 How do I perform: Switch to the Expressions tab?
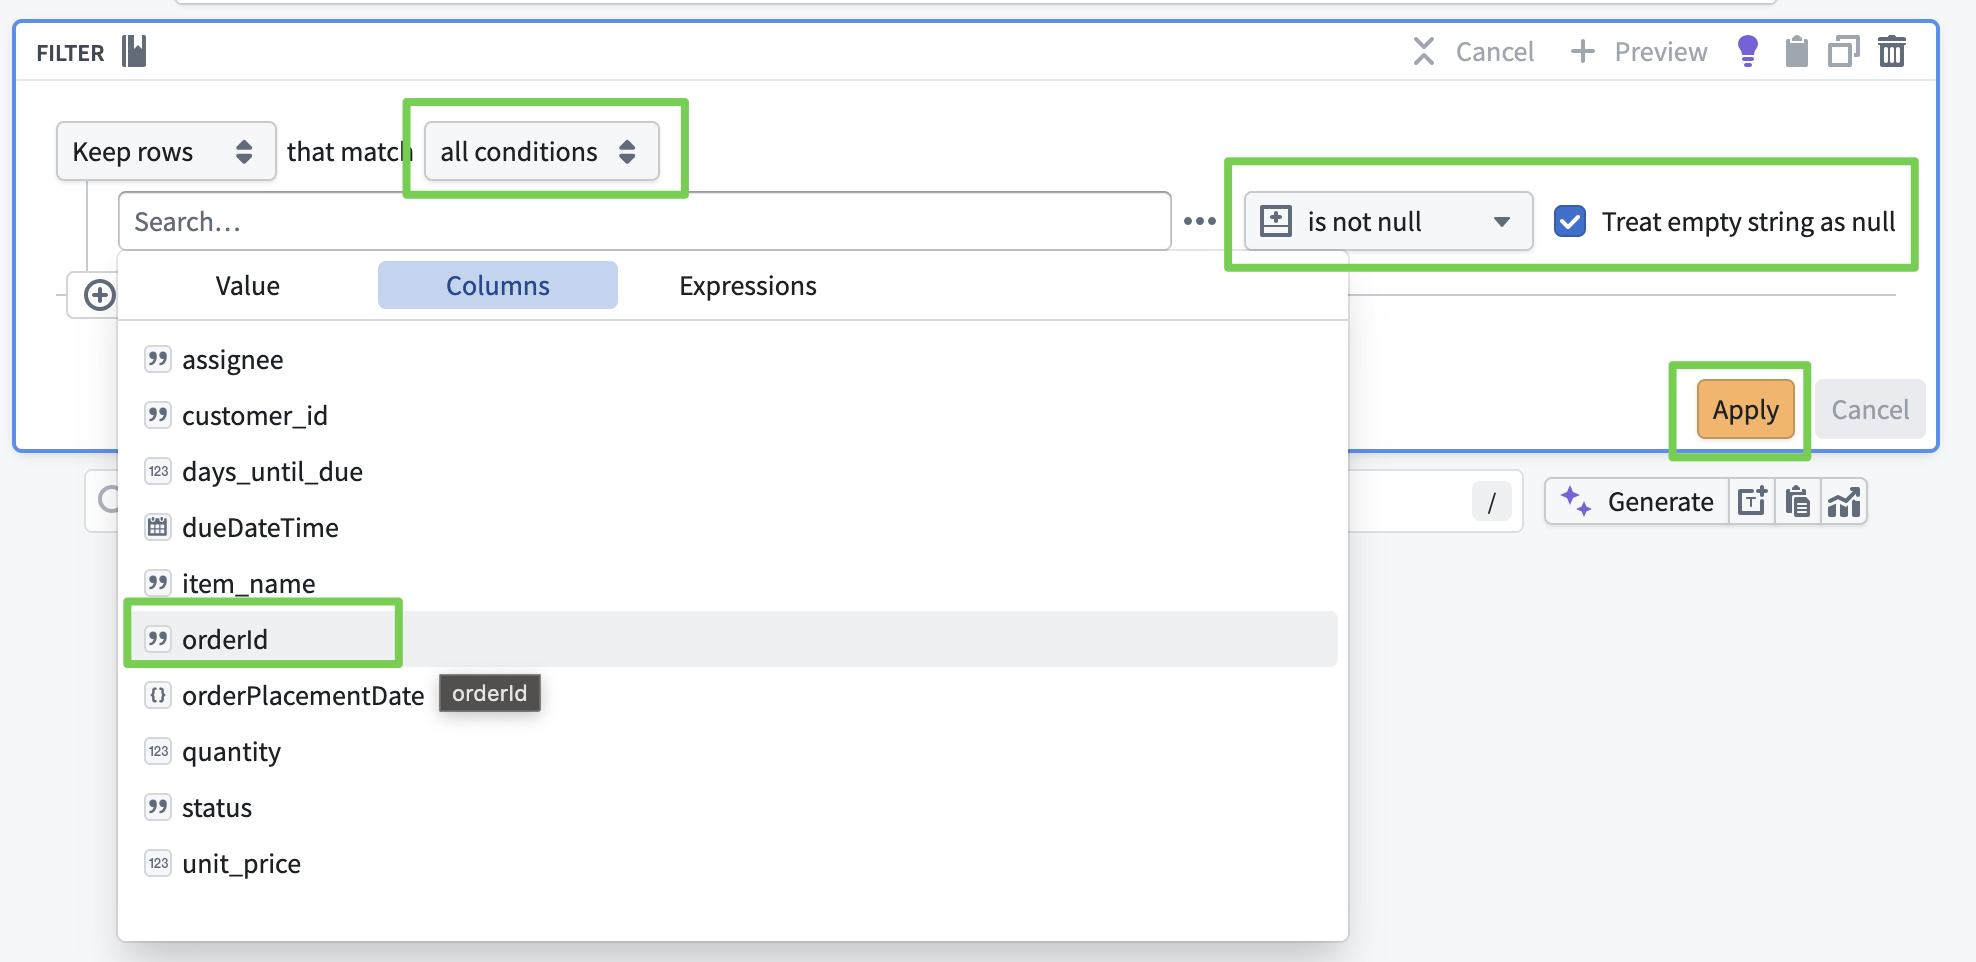747,286
